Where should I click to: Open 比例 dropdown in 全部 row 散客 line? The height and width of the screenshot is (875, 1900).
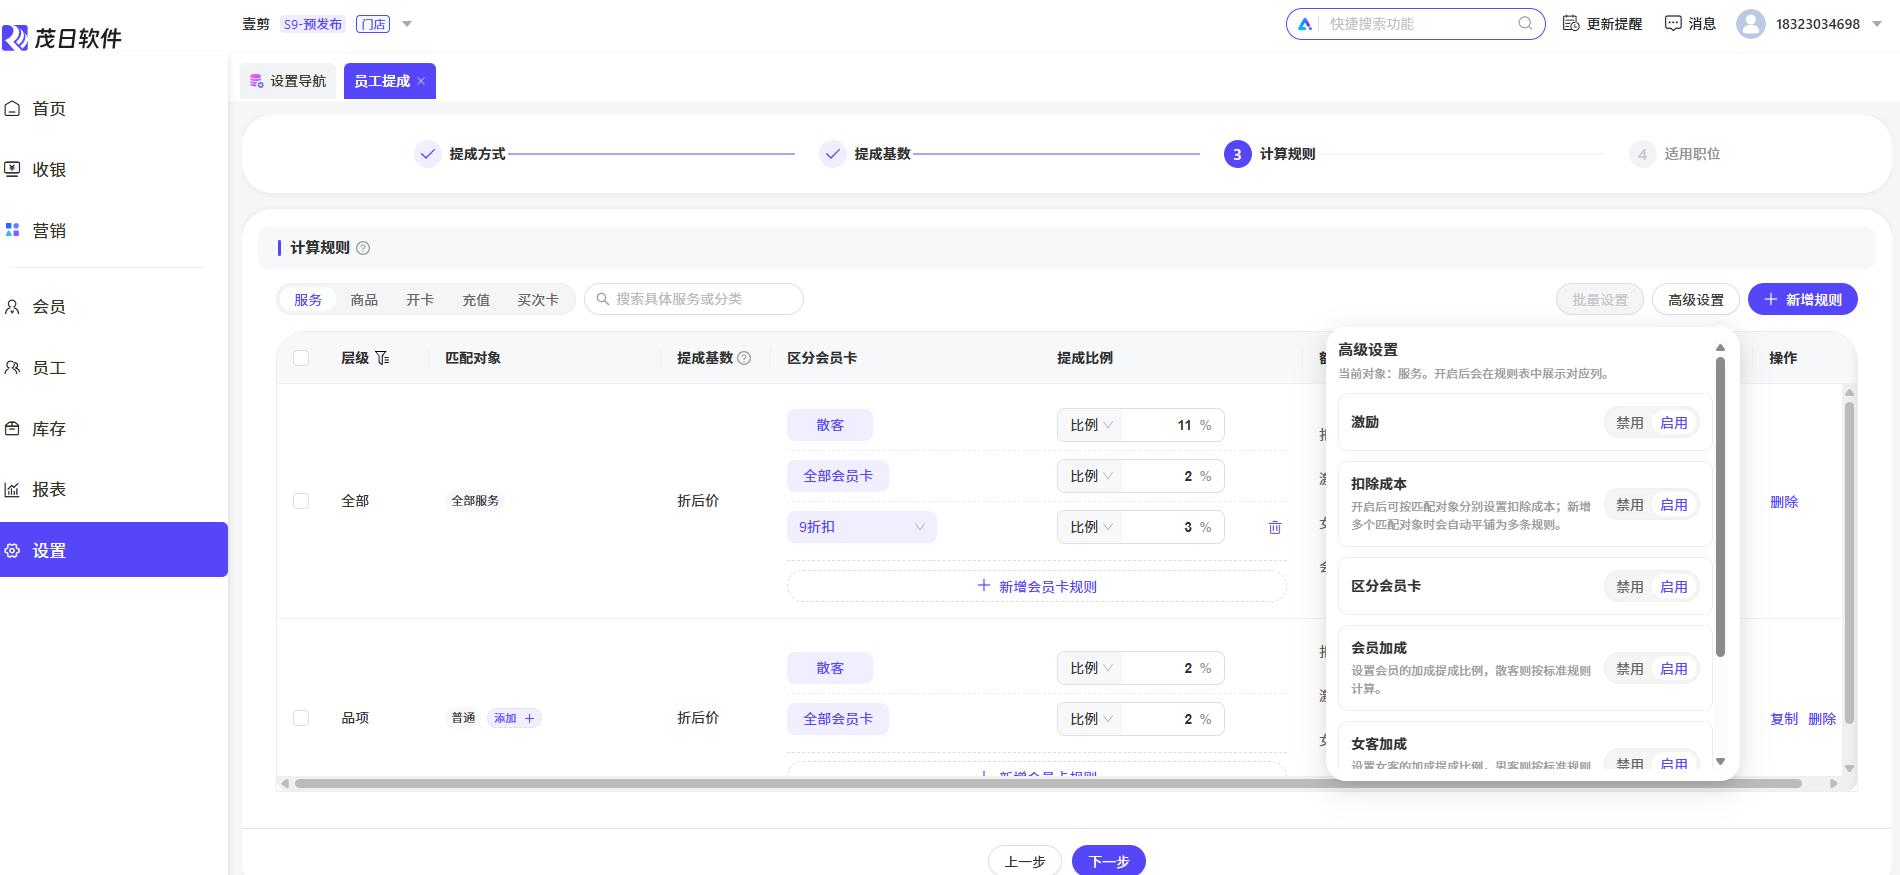1090,425
